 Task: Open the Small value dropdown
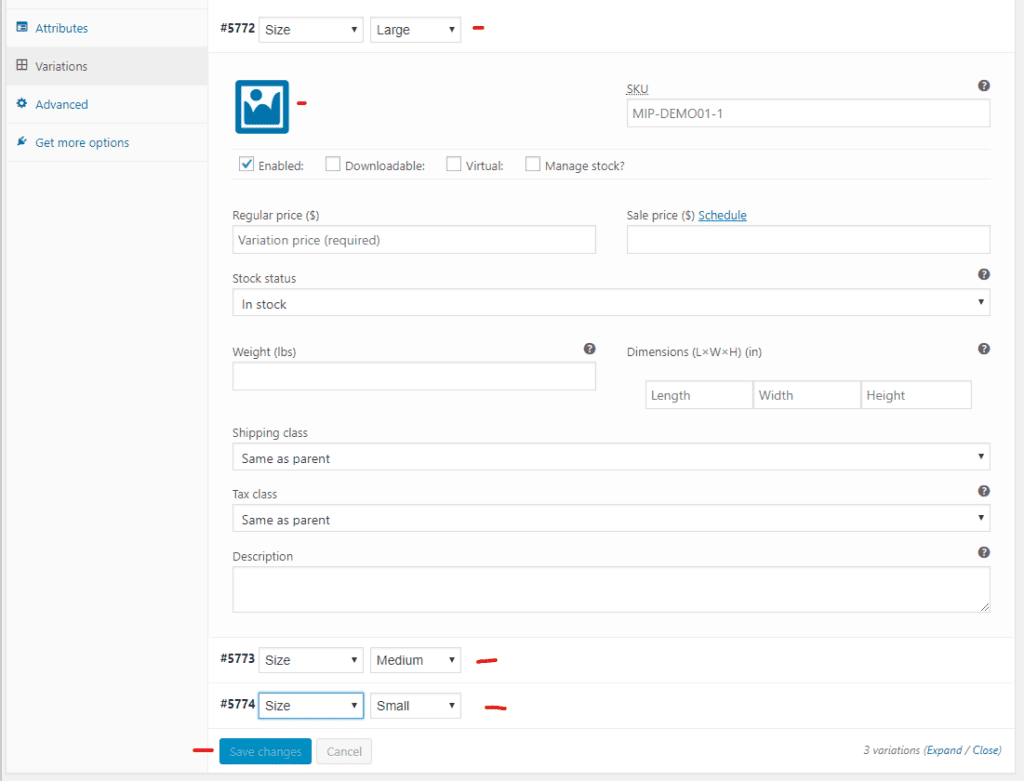pyautogui.click(x=415, y=706)
